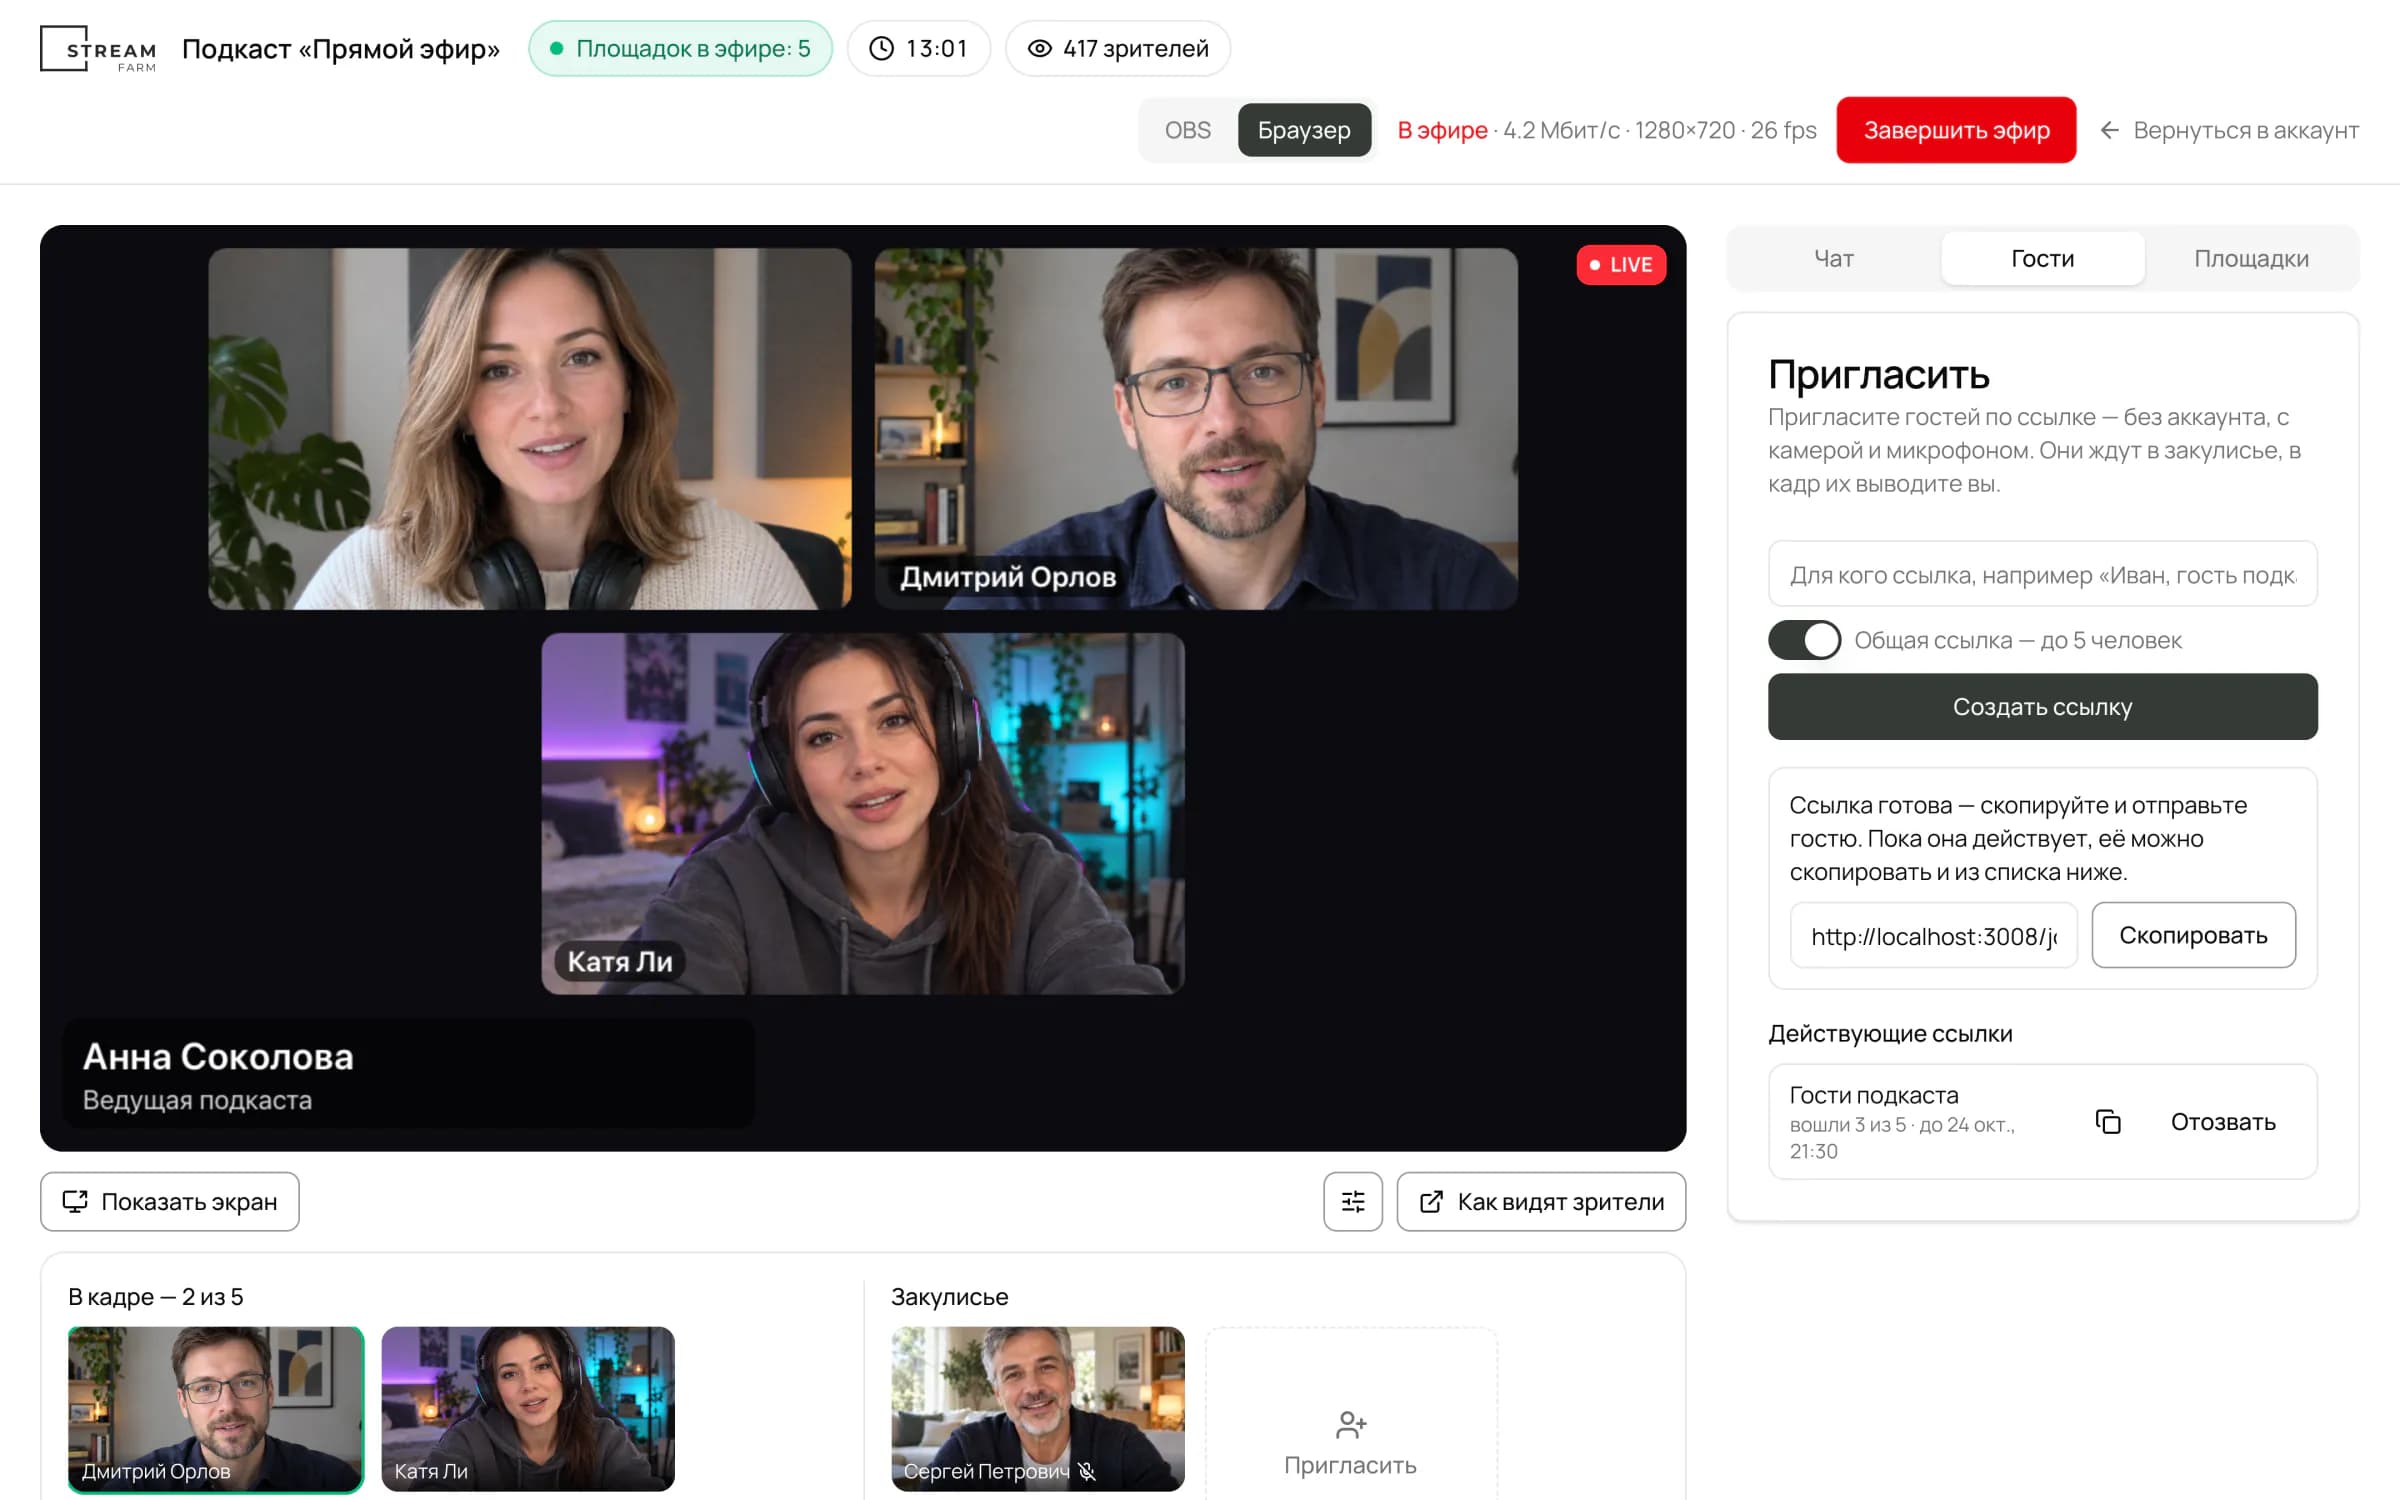Click the Stream Farm logo
The height and width of the screenshot is (1500, 2400).
click(98, 49)
